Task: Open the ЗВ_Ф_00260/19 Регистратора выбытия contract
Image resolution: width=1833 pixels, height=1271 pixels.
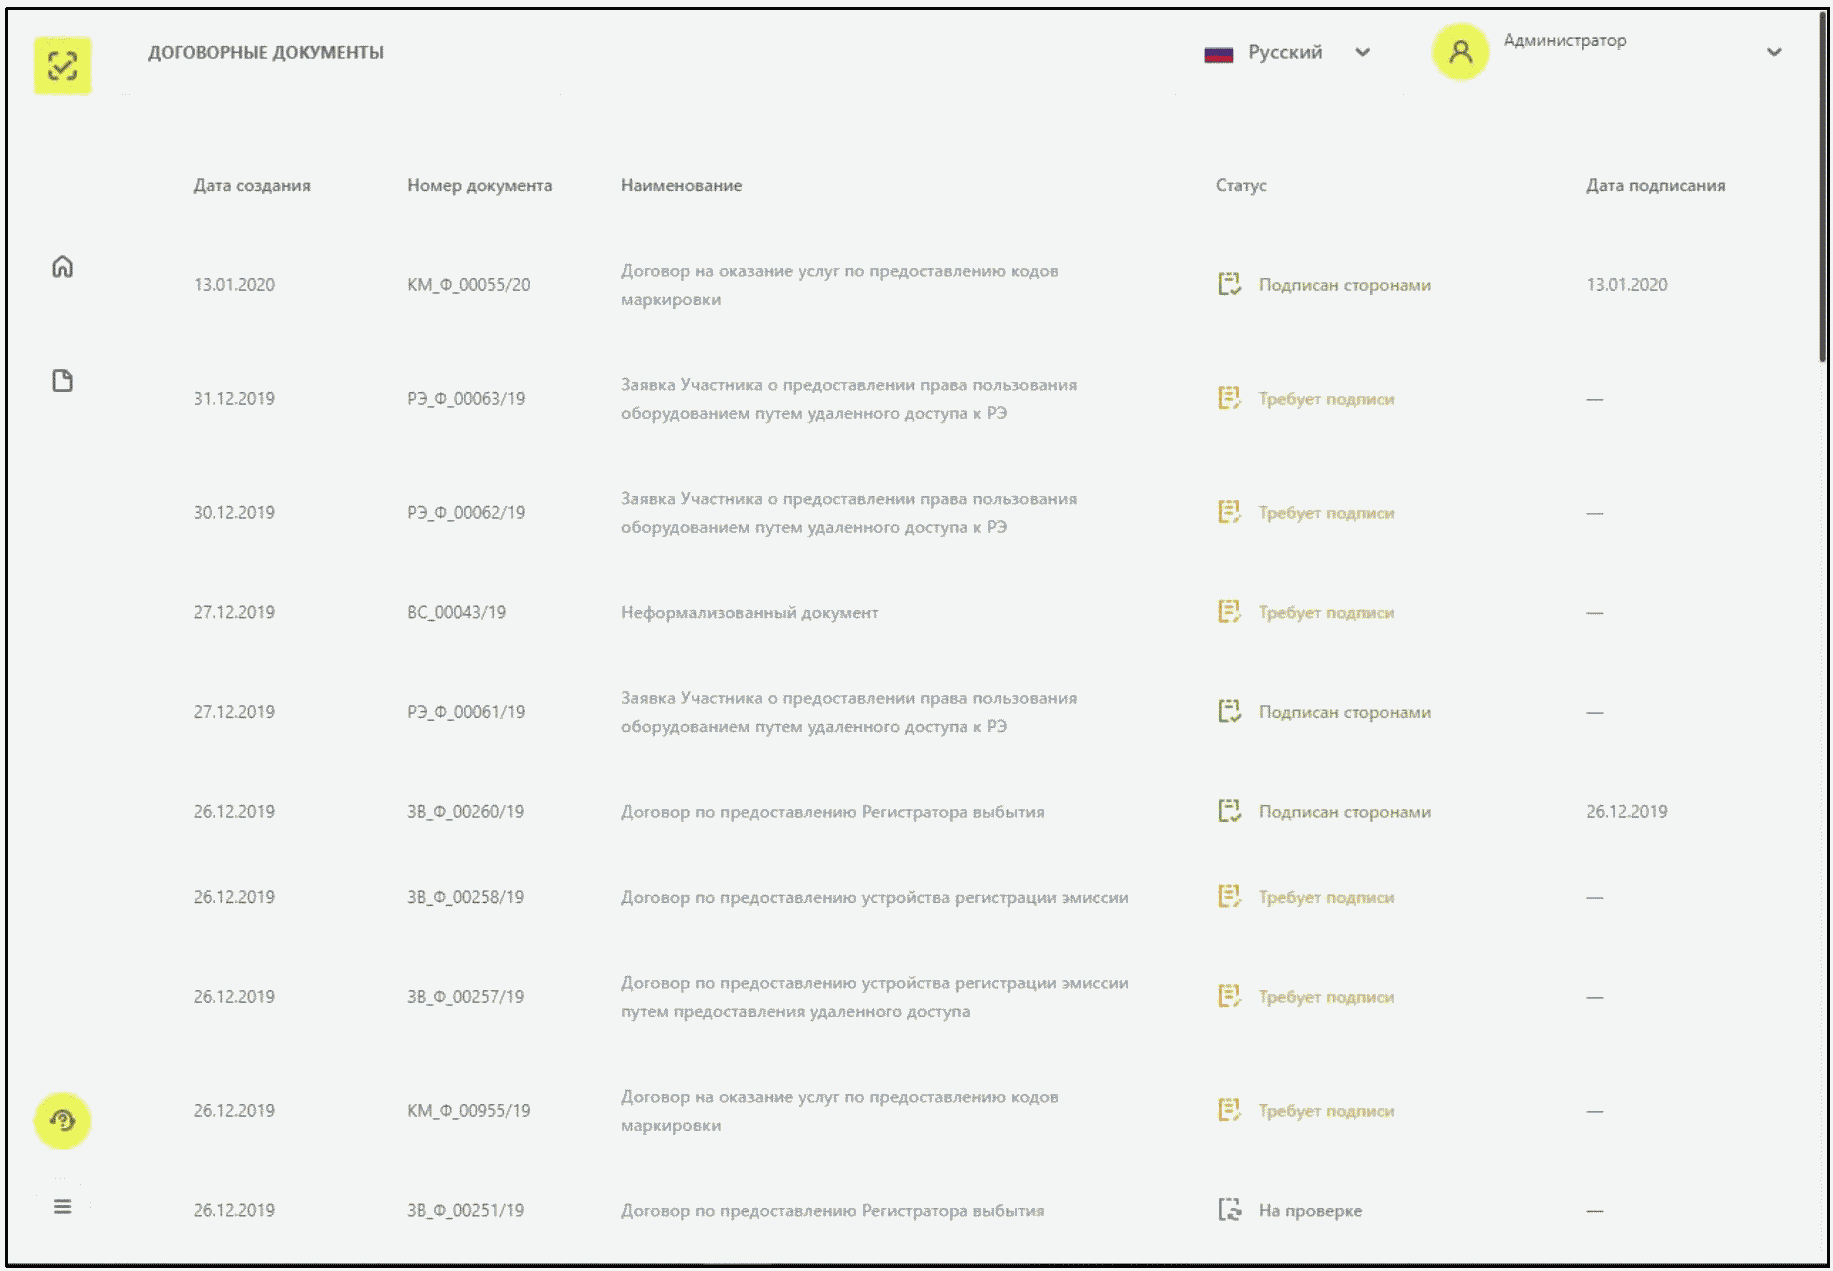Action: point(832,812)
